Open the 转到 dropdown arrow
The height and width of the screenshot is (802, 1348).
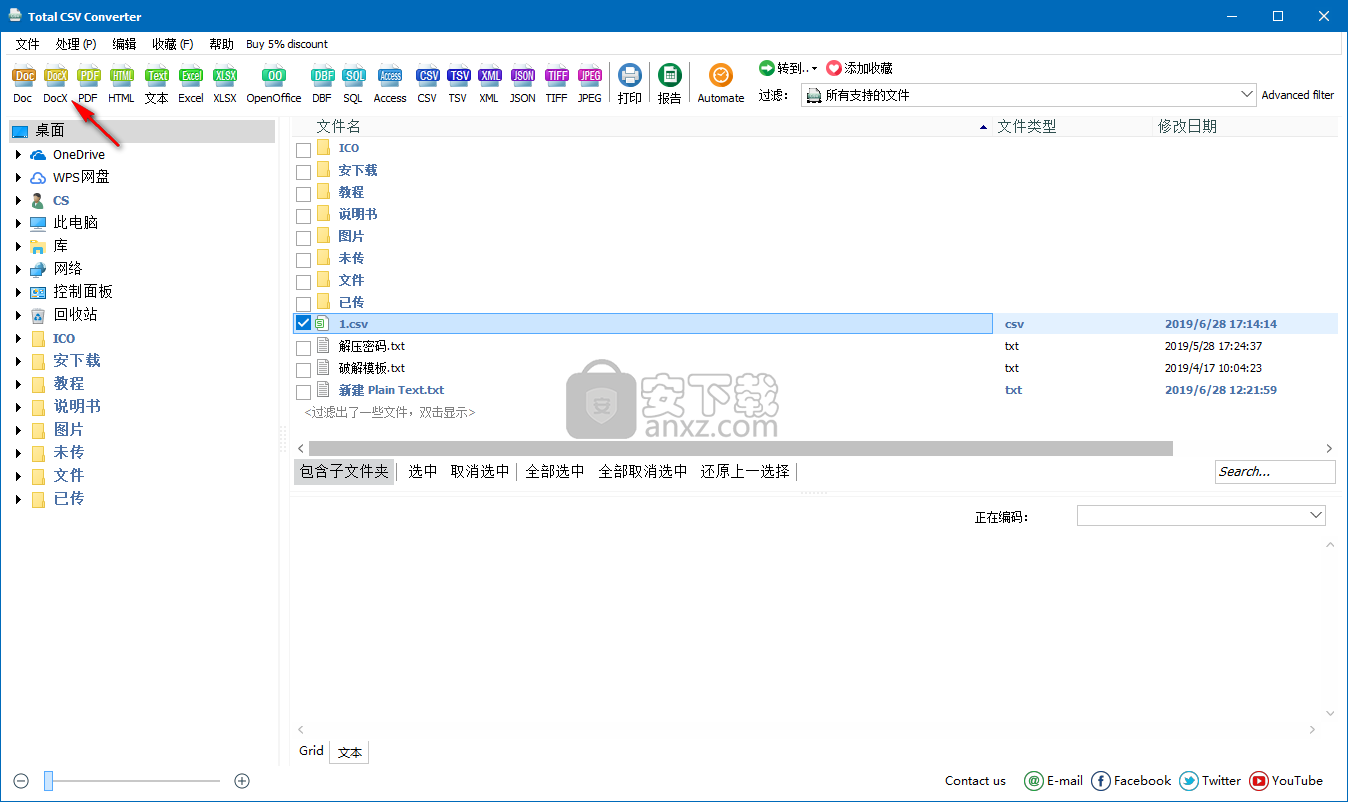tap(814, 69)
